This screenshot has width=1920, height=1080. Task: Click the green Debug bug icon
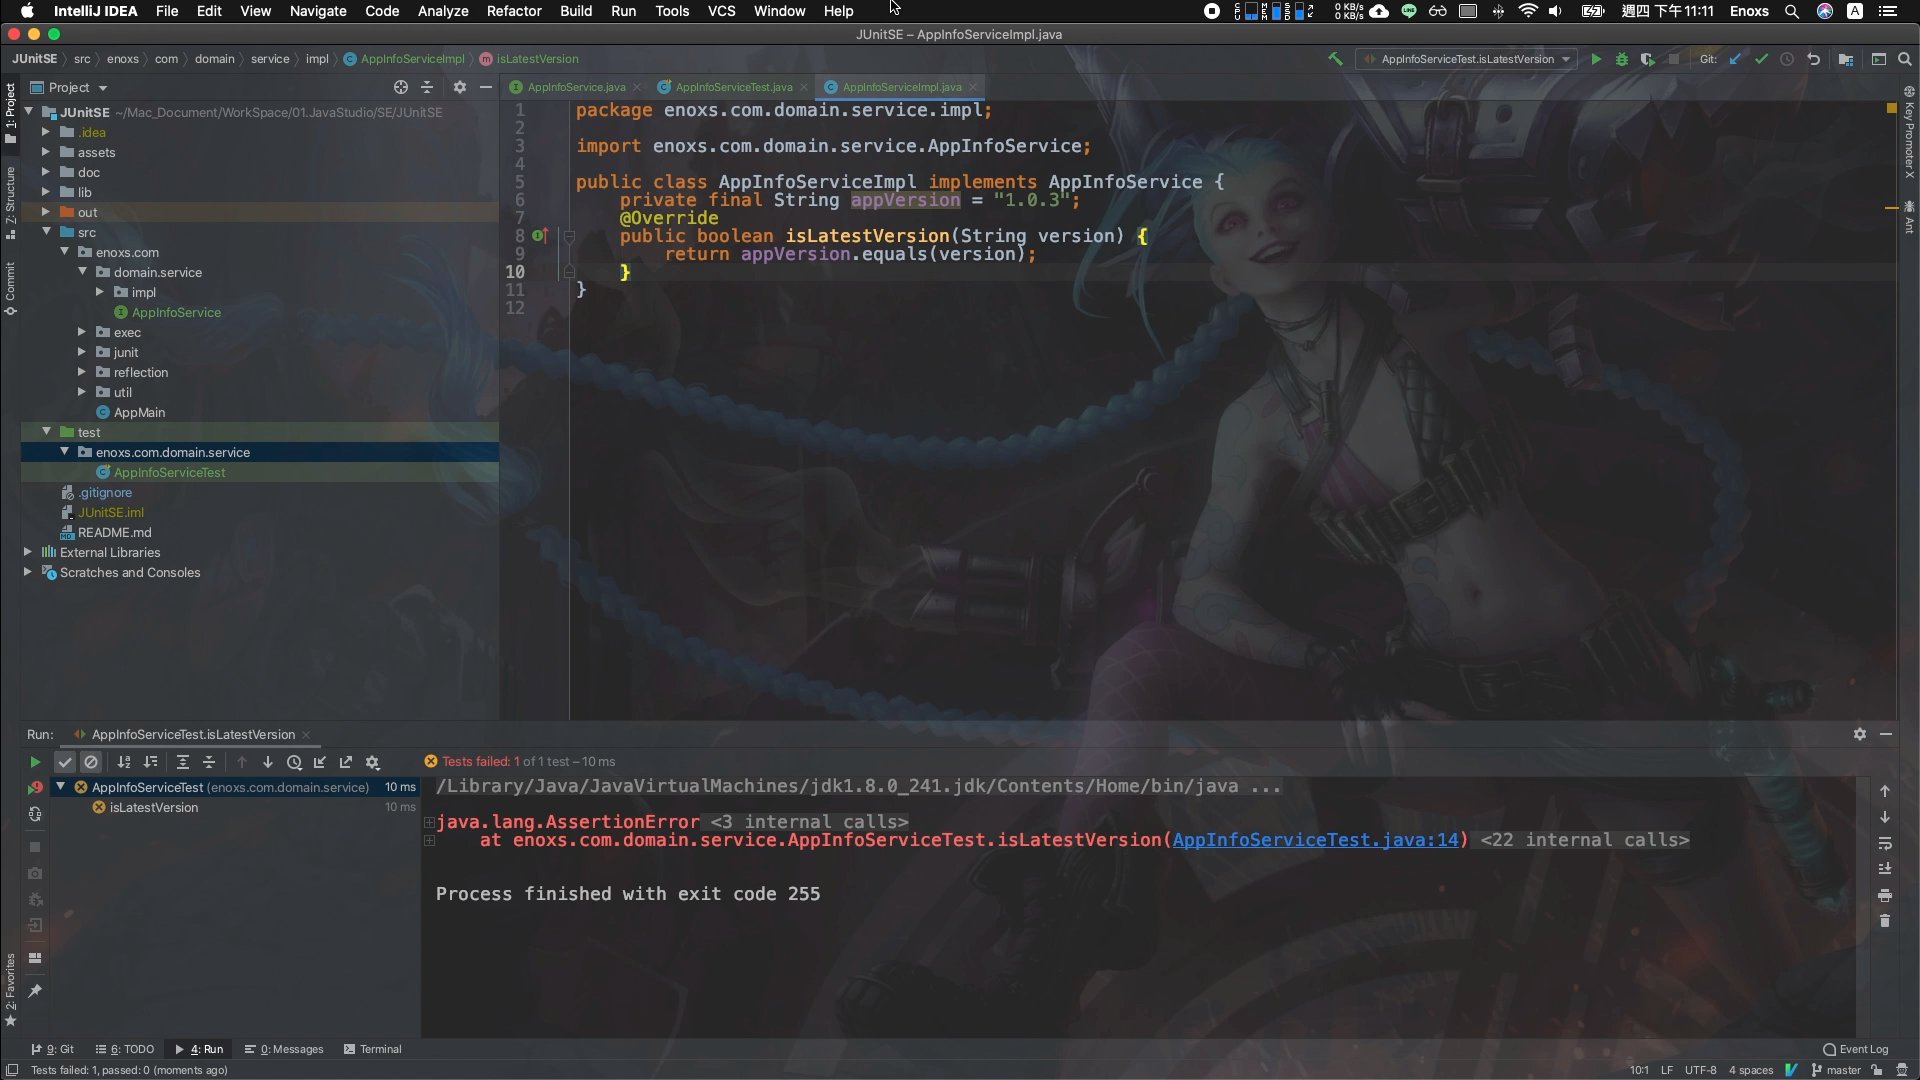1622,59
